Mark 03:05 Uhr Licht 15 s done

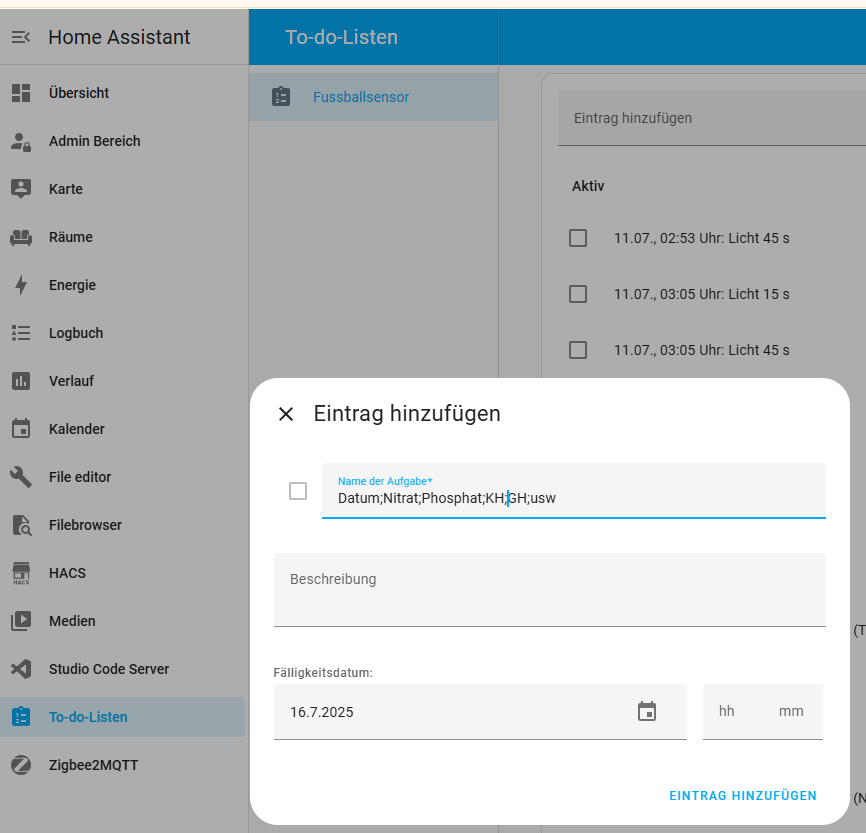(578, 294)
